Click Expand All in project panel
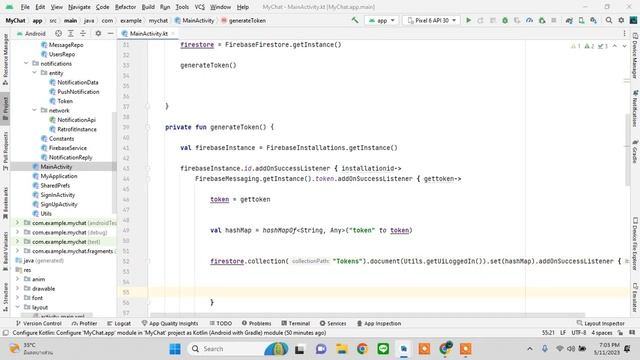The height and width of the screenshot is (360, 640). tap(71, 33)
